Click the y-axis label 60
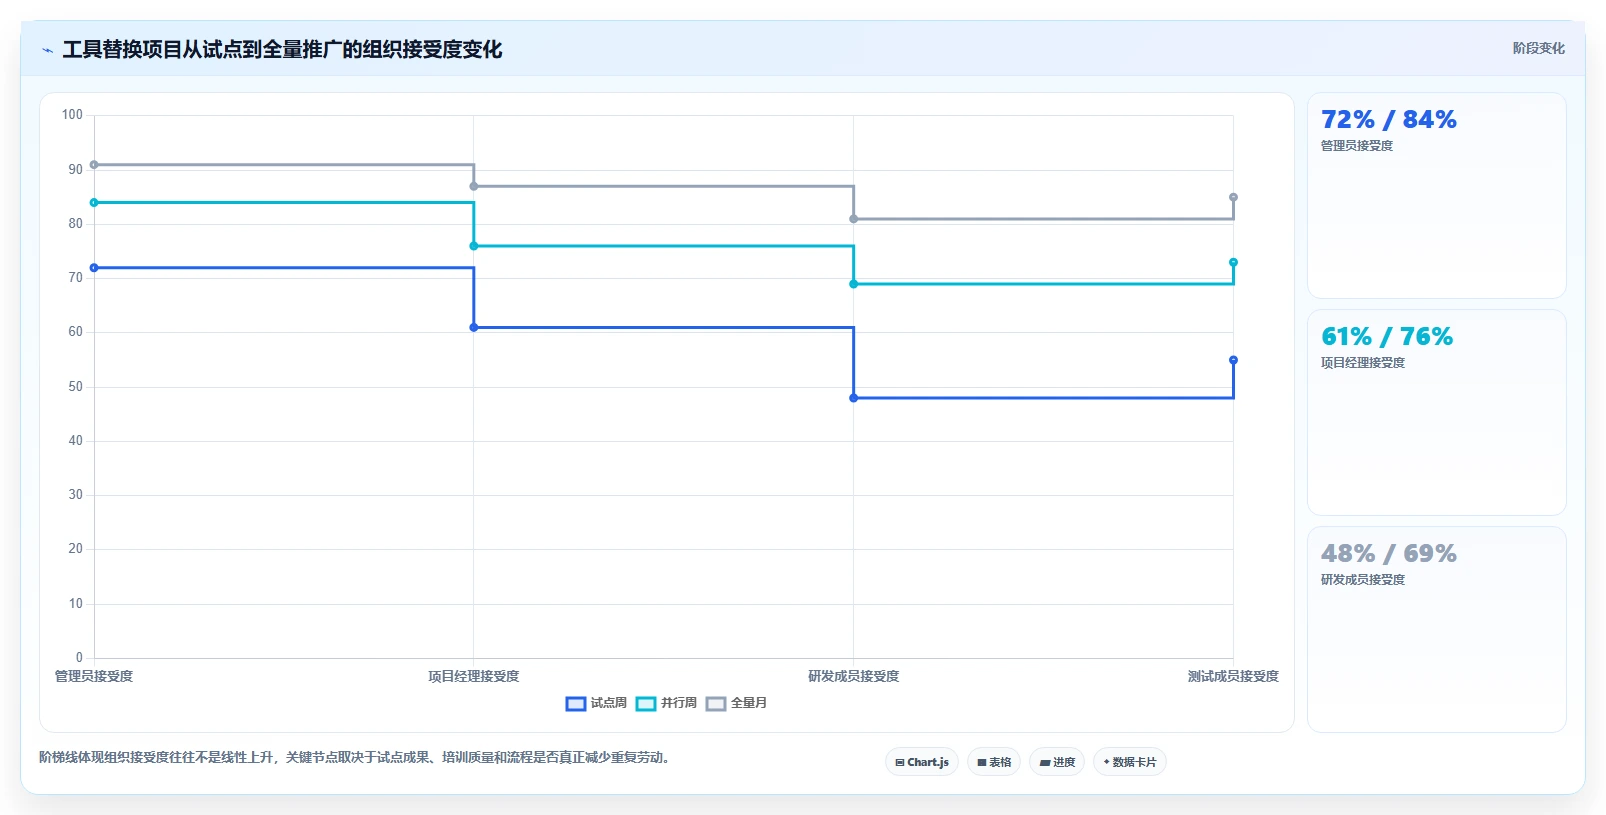Screen dimensions: 1606x815 click(75, 332)
